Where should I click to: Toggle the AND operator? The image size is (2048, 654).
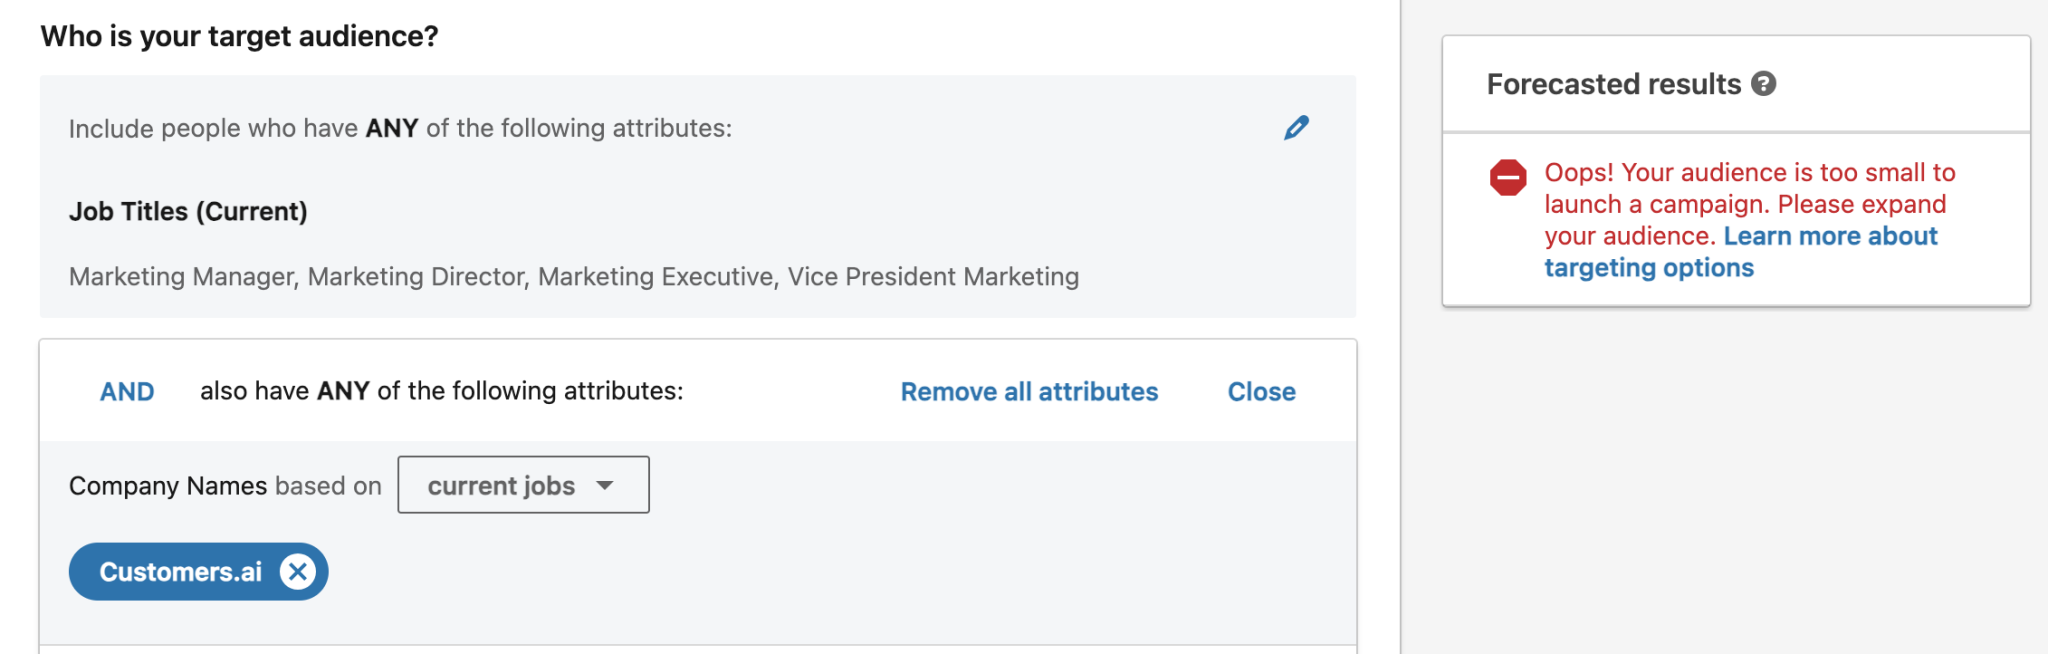[127, 392]
